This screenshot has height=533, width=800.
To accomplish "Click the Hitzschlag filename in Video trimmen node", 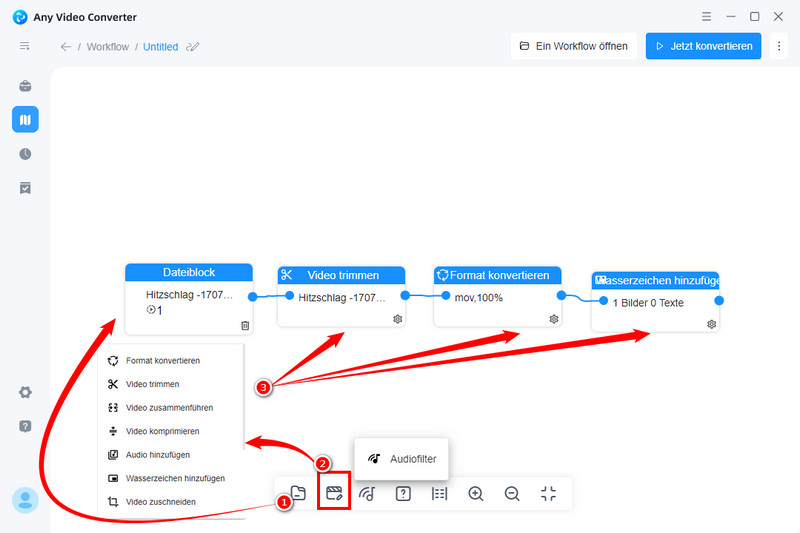I will pos(342,298).
